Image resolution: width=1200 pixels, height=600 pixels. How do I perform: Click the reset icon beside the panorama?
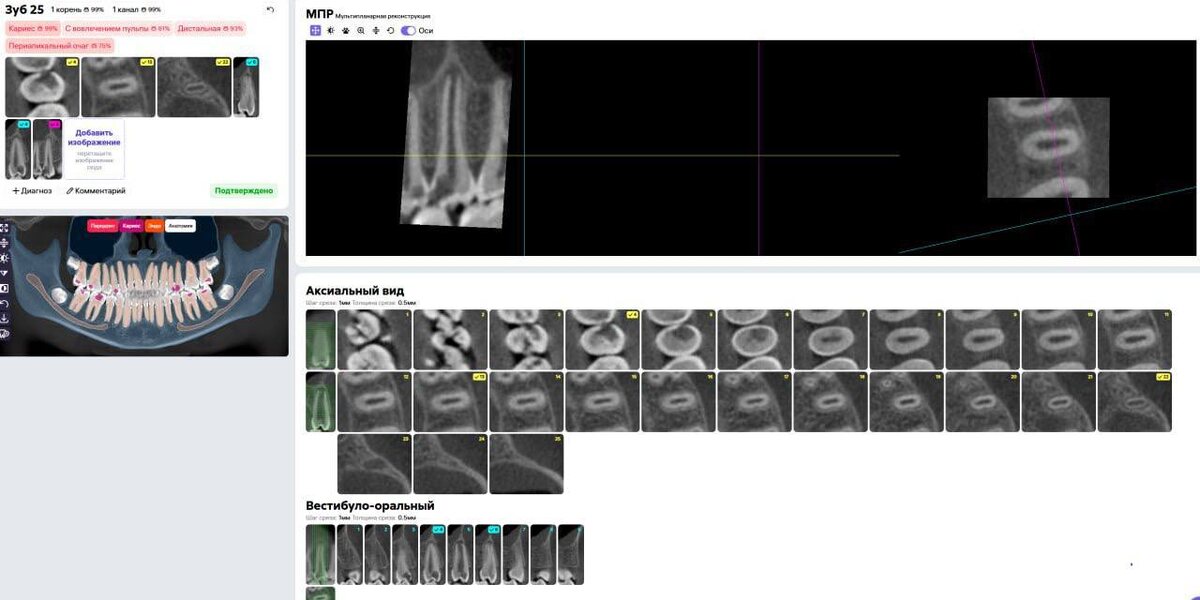coord(4,303)
